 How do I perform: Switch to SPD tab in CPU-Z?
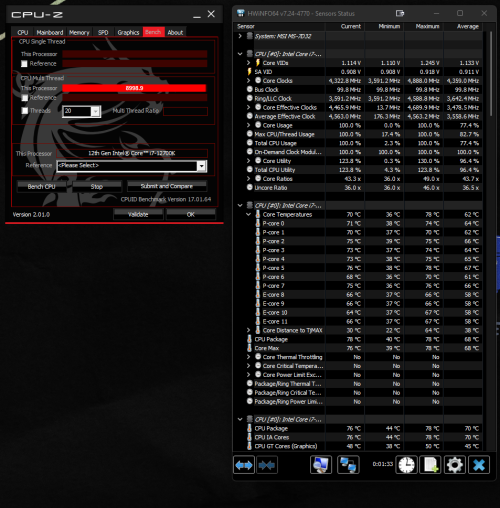pos(103,32)
